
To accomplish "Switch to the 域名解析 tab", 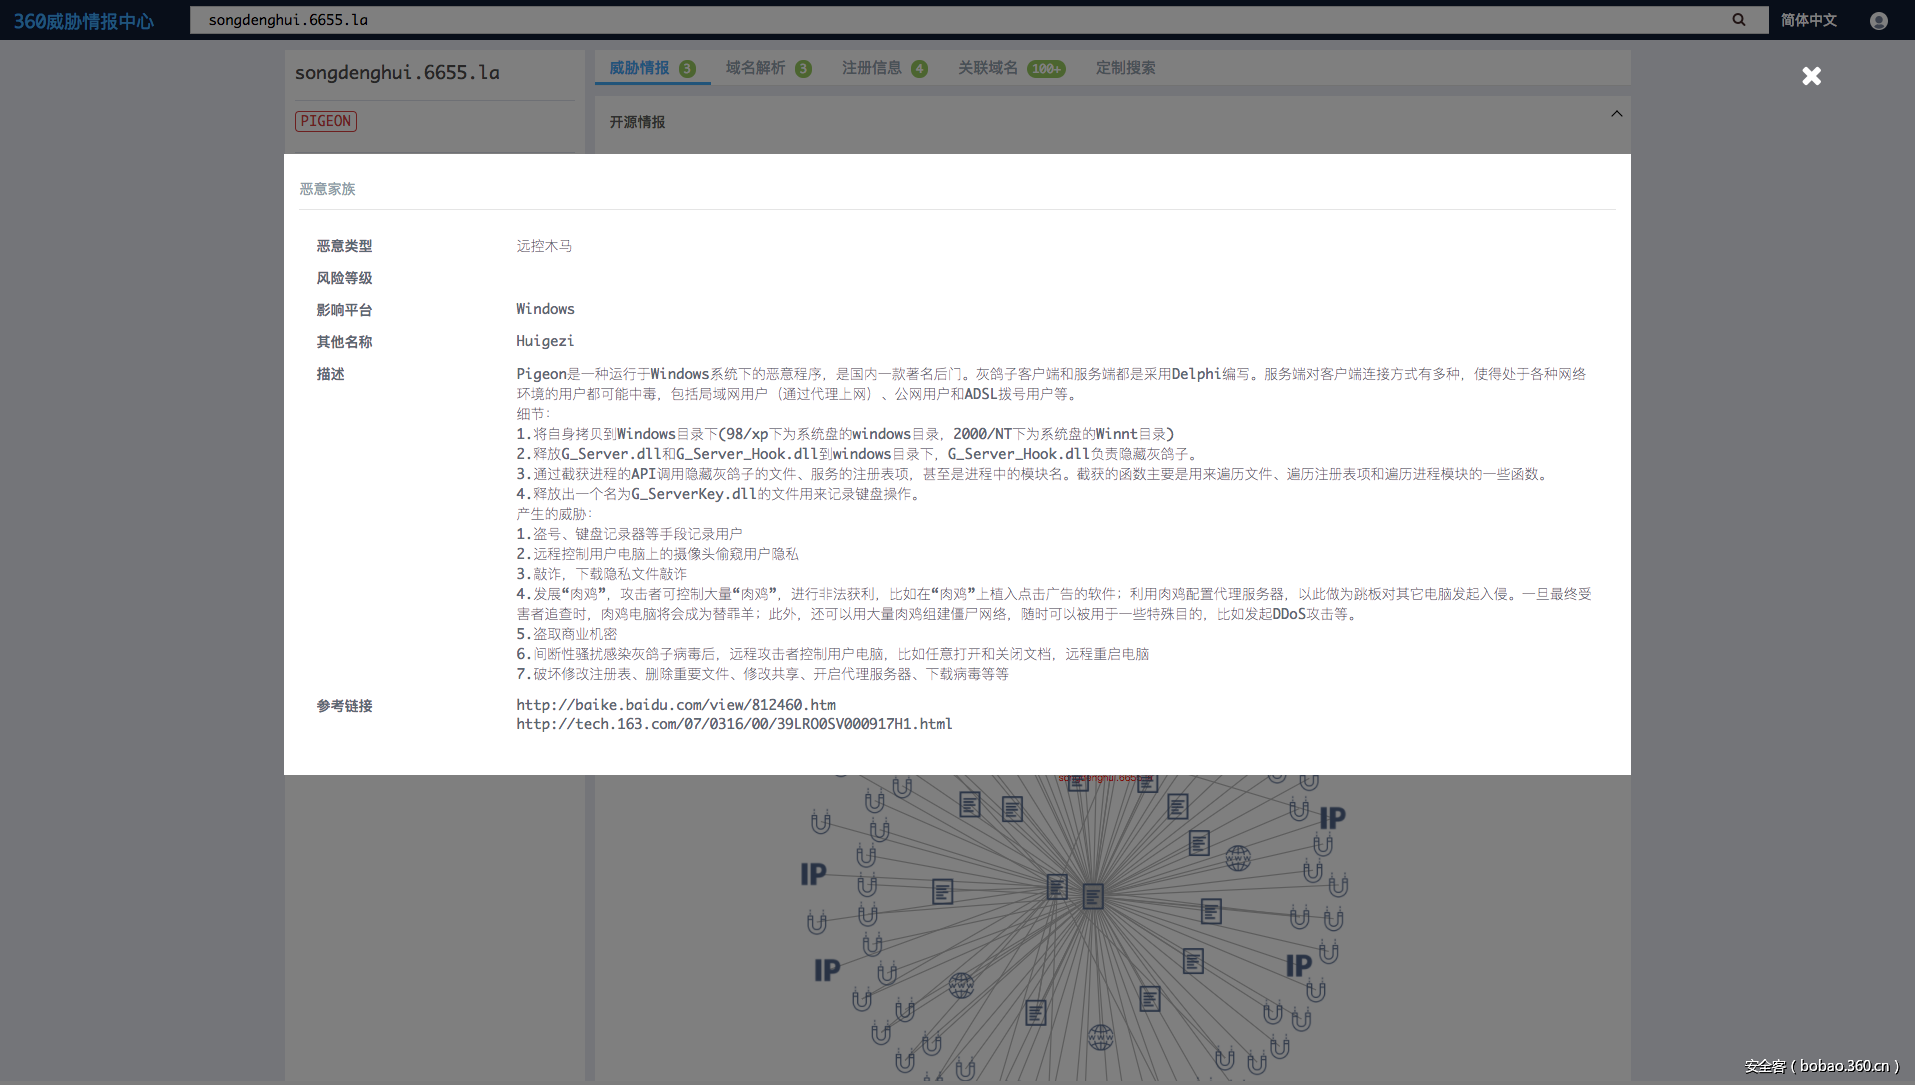I will pos(755,67).
